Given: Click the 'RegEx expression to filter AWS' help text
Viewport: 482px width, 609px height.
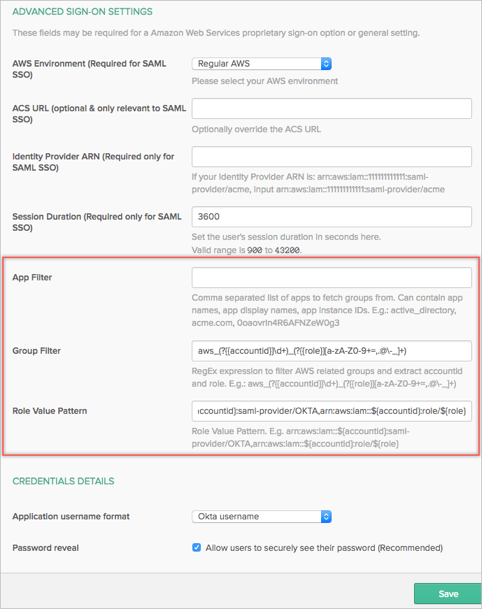Looking at the screenshot, I should (x=327, y=378).
